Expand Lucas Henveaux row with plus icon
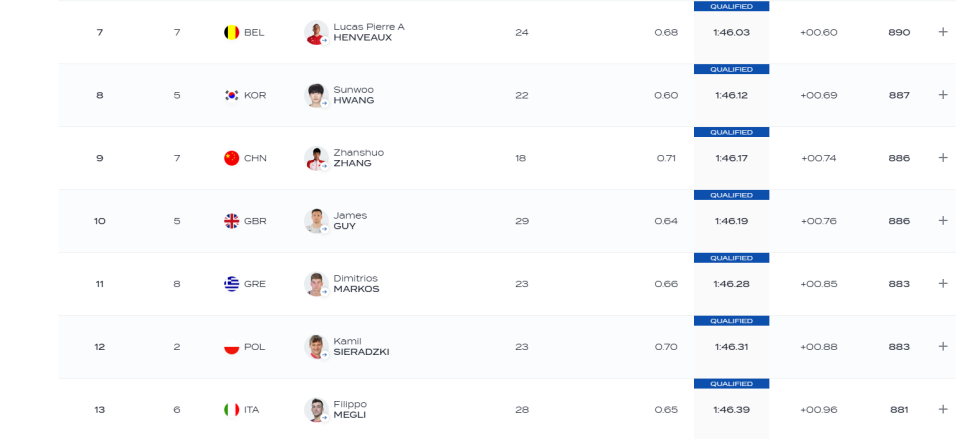 pos(943,32)
